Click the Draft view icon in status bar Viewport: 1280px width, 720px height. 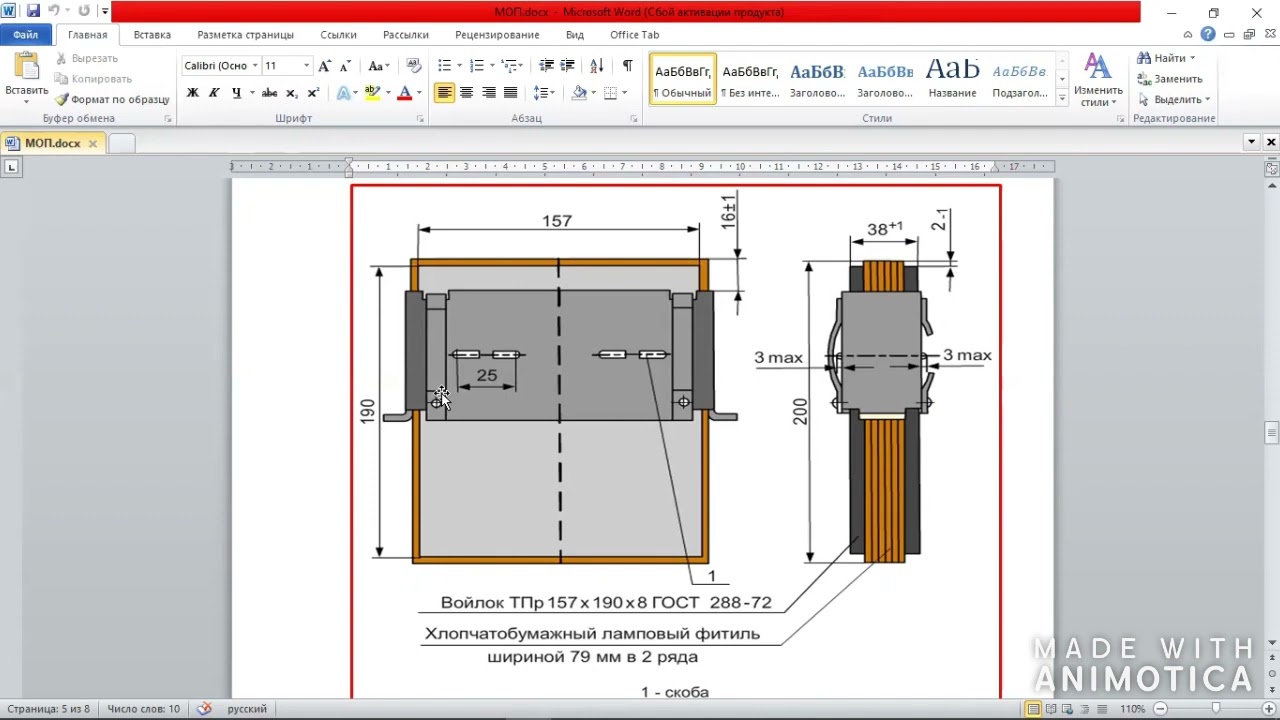pos(1101,709)
